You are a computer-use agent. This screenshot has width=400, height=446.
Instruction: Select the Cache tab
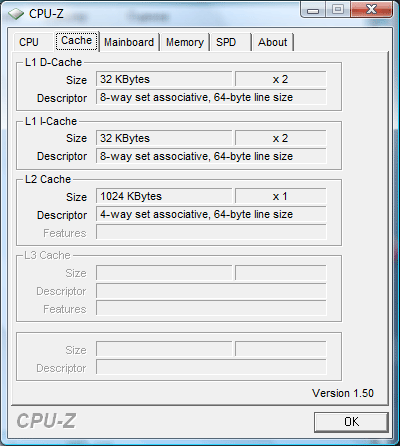tap(77, 41)
